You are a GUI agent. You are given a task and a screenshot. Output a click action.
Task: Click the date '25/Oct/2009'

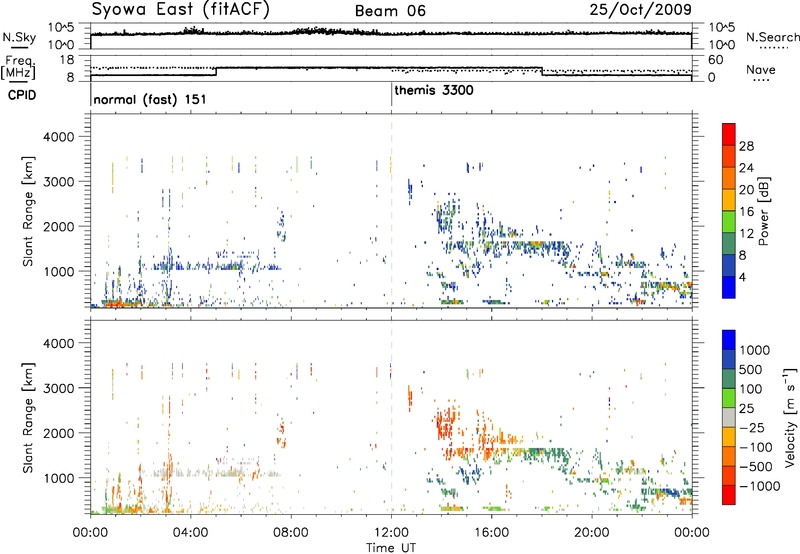(641, 10)
